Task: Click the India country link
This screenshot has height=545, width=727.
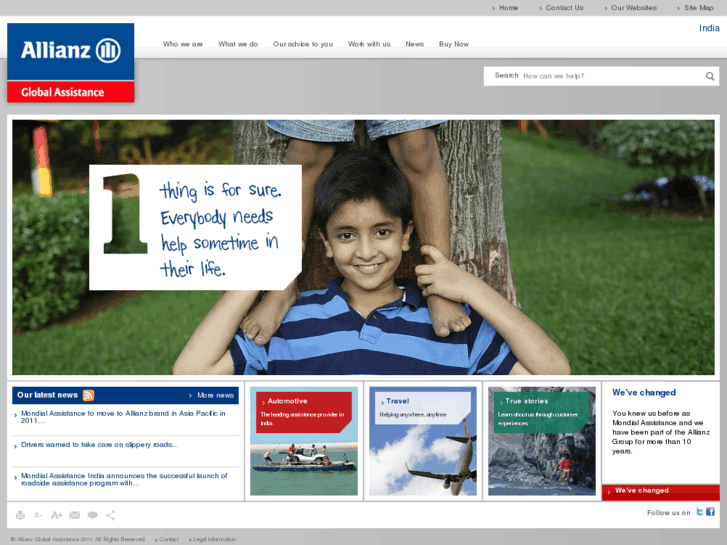Action: pyautogui.click(x=709, y=28)
